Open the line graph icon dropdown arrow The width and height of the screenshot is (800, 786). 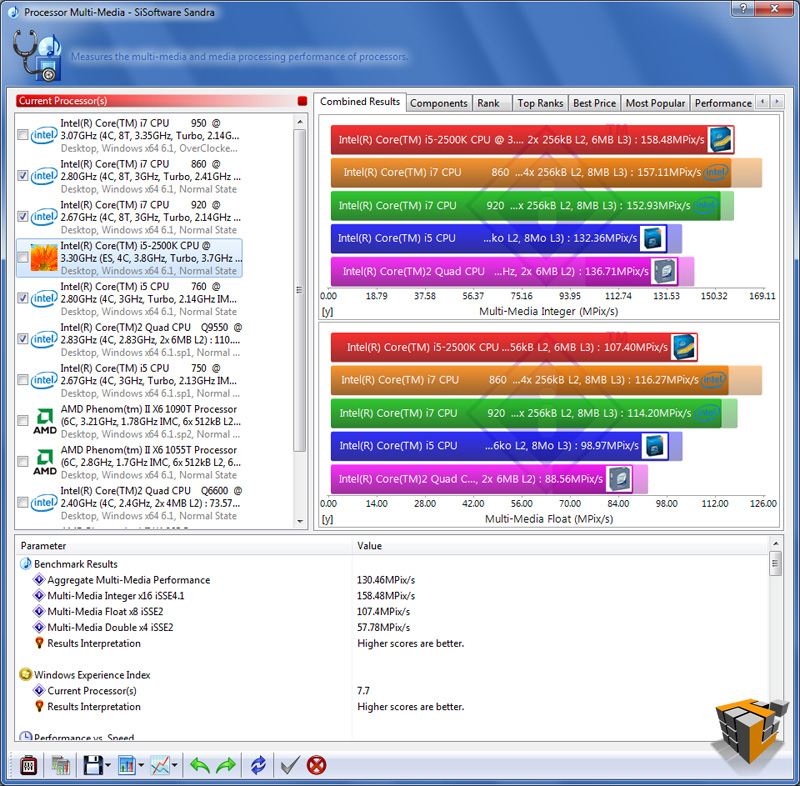coord(174,765)
